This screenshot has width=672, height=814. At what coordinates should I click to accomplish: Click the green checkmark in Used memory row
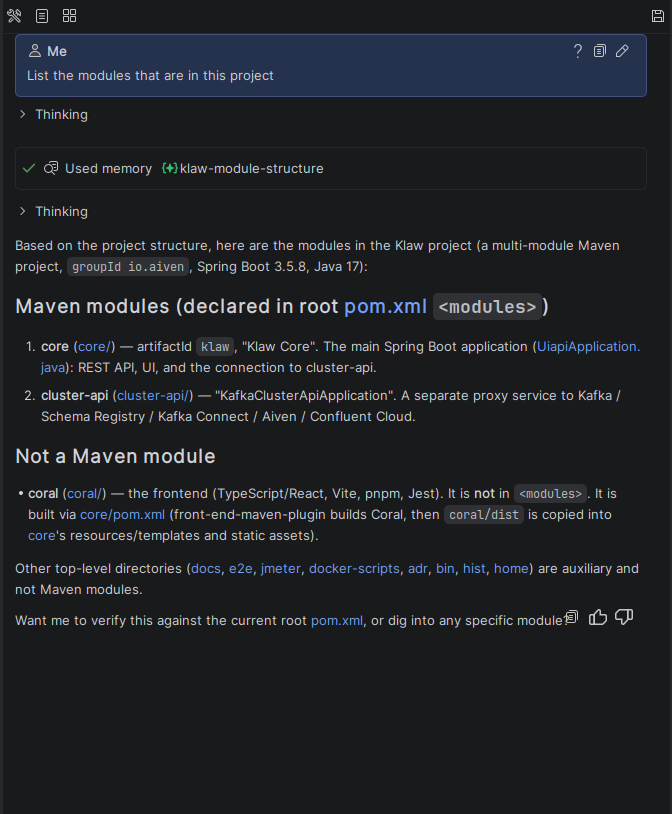point(29,168)
